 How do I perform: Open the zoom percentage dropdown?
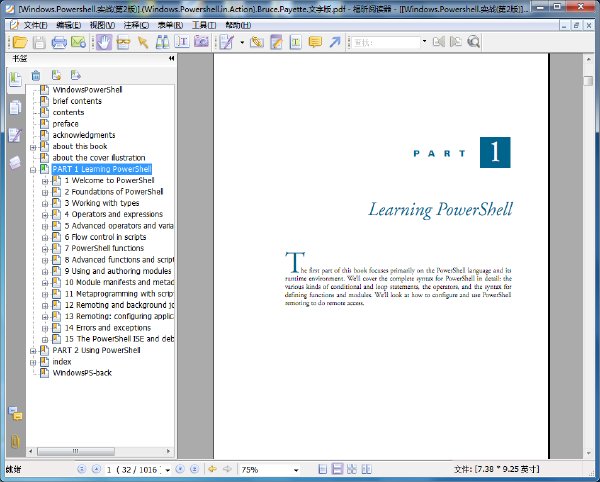pos(296,470)
